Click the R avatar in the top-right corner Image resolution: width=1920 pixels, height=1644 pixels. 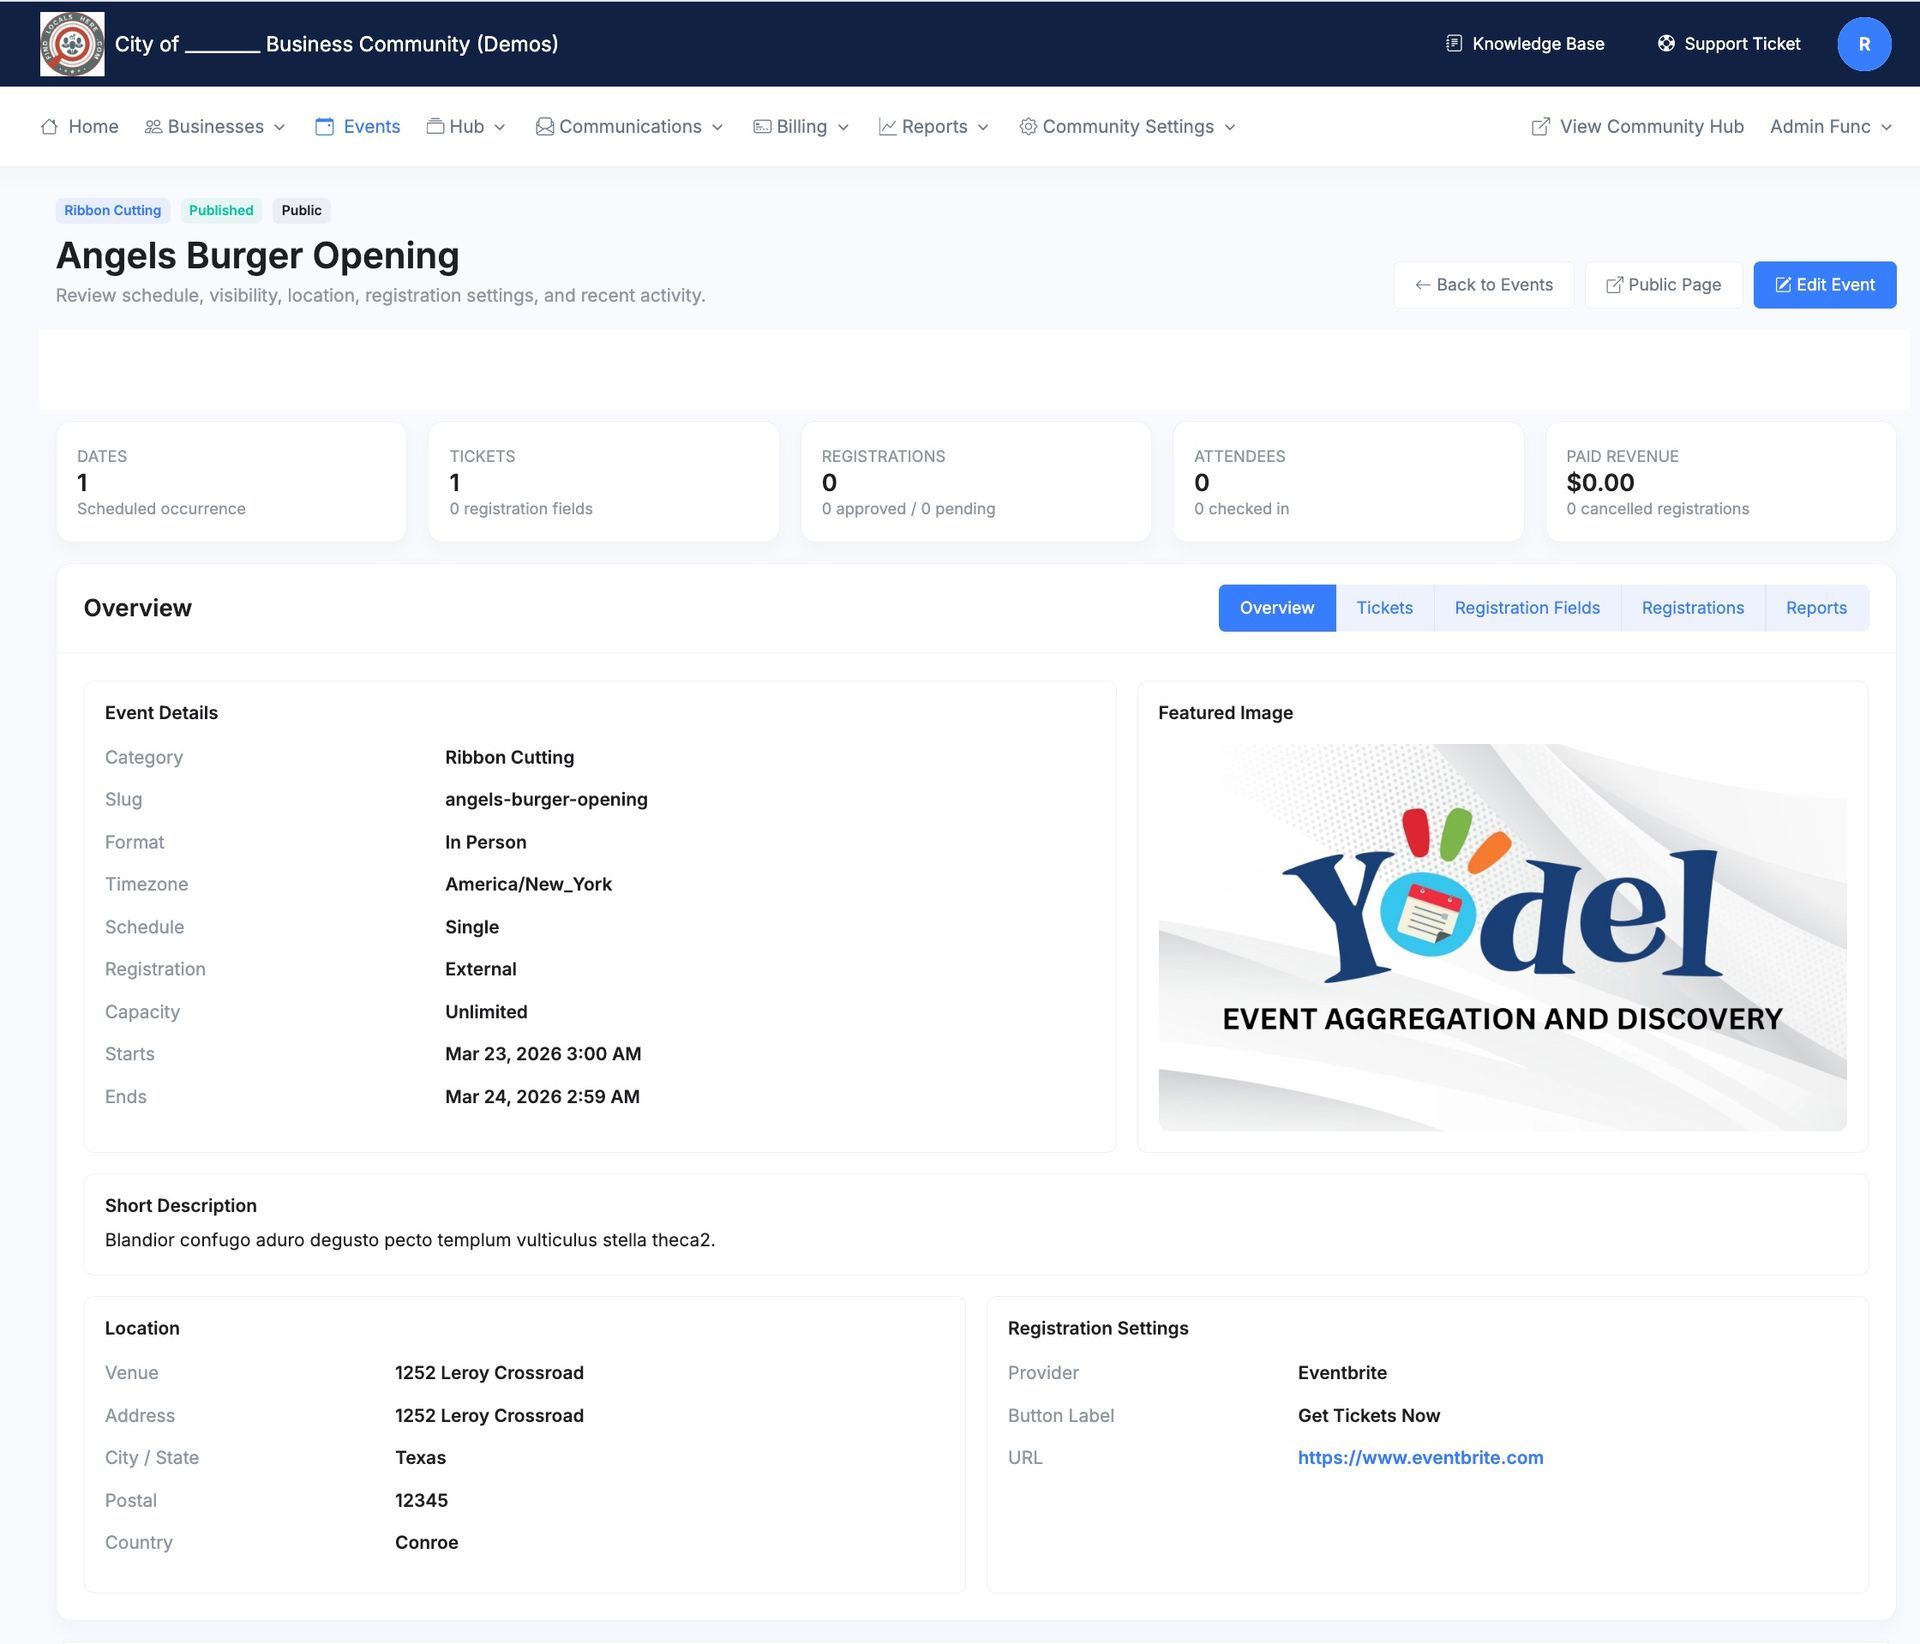point(1863,43)
